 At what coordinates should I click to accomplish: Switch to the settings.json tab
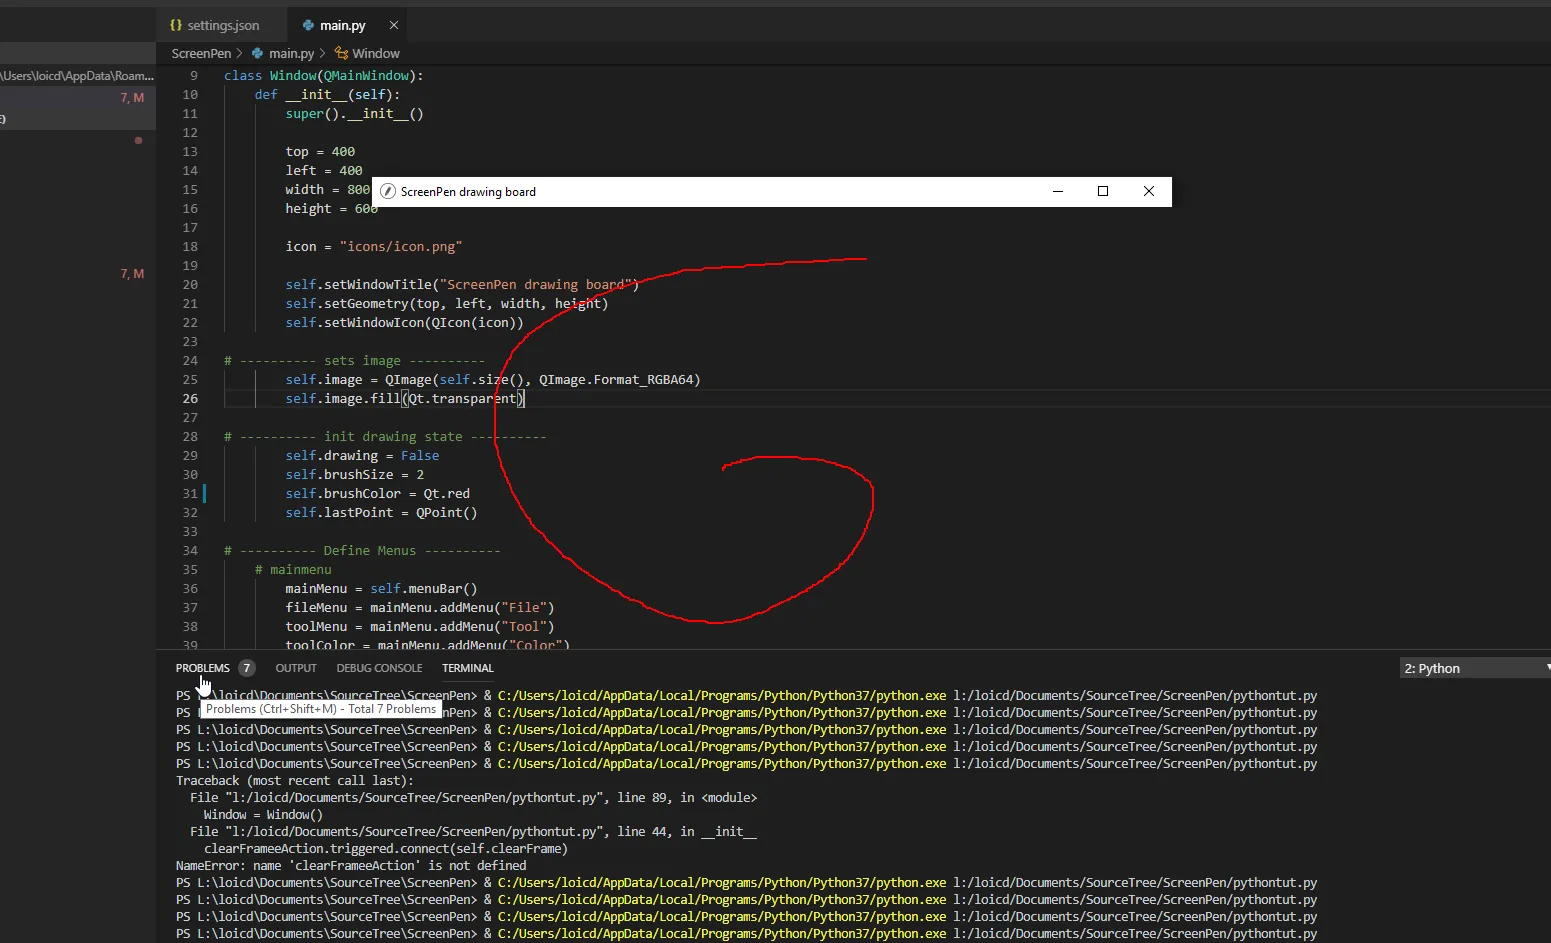(x=222, y=25)
